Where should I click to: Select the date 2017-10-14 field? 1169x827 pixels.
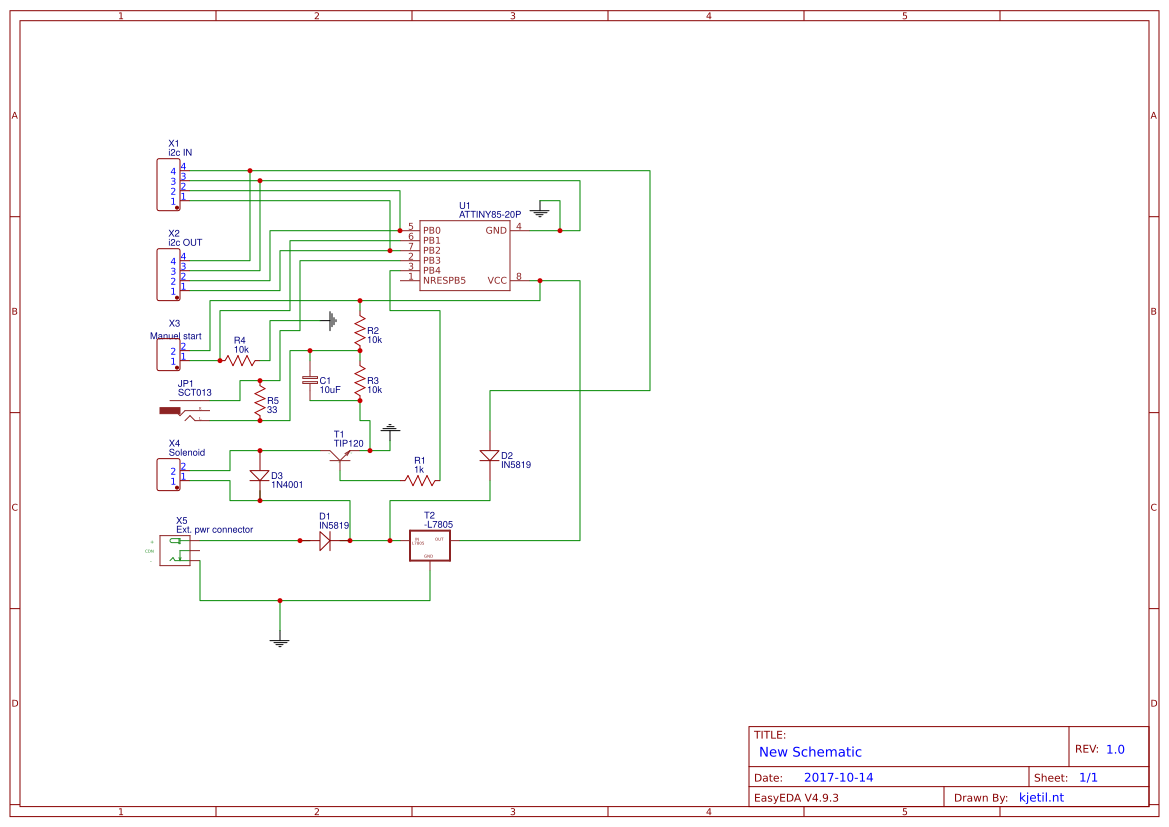[x=839, y=776]
